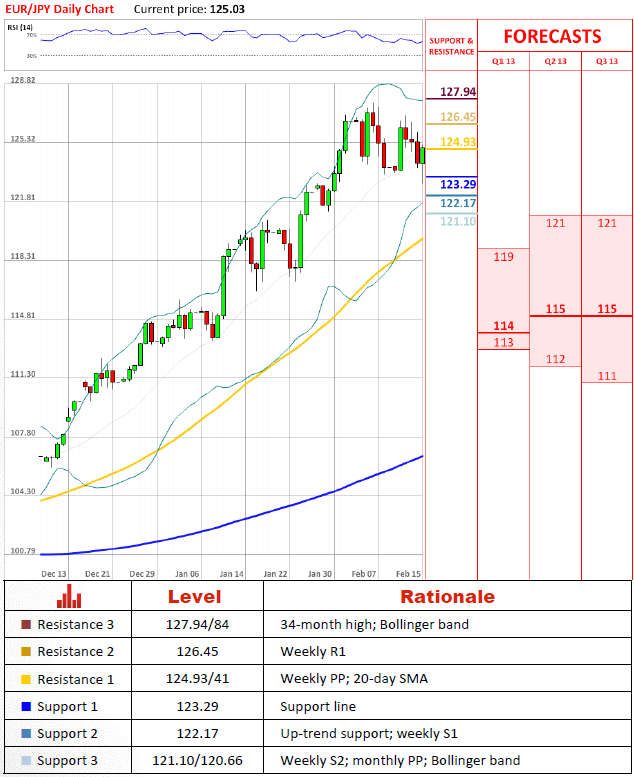Viewport: 634px width, 777px height.
Task: Click the 123.29 support level label
Action: 458,184
